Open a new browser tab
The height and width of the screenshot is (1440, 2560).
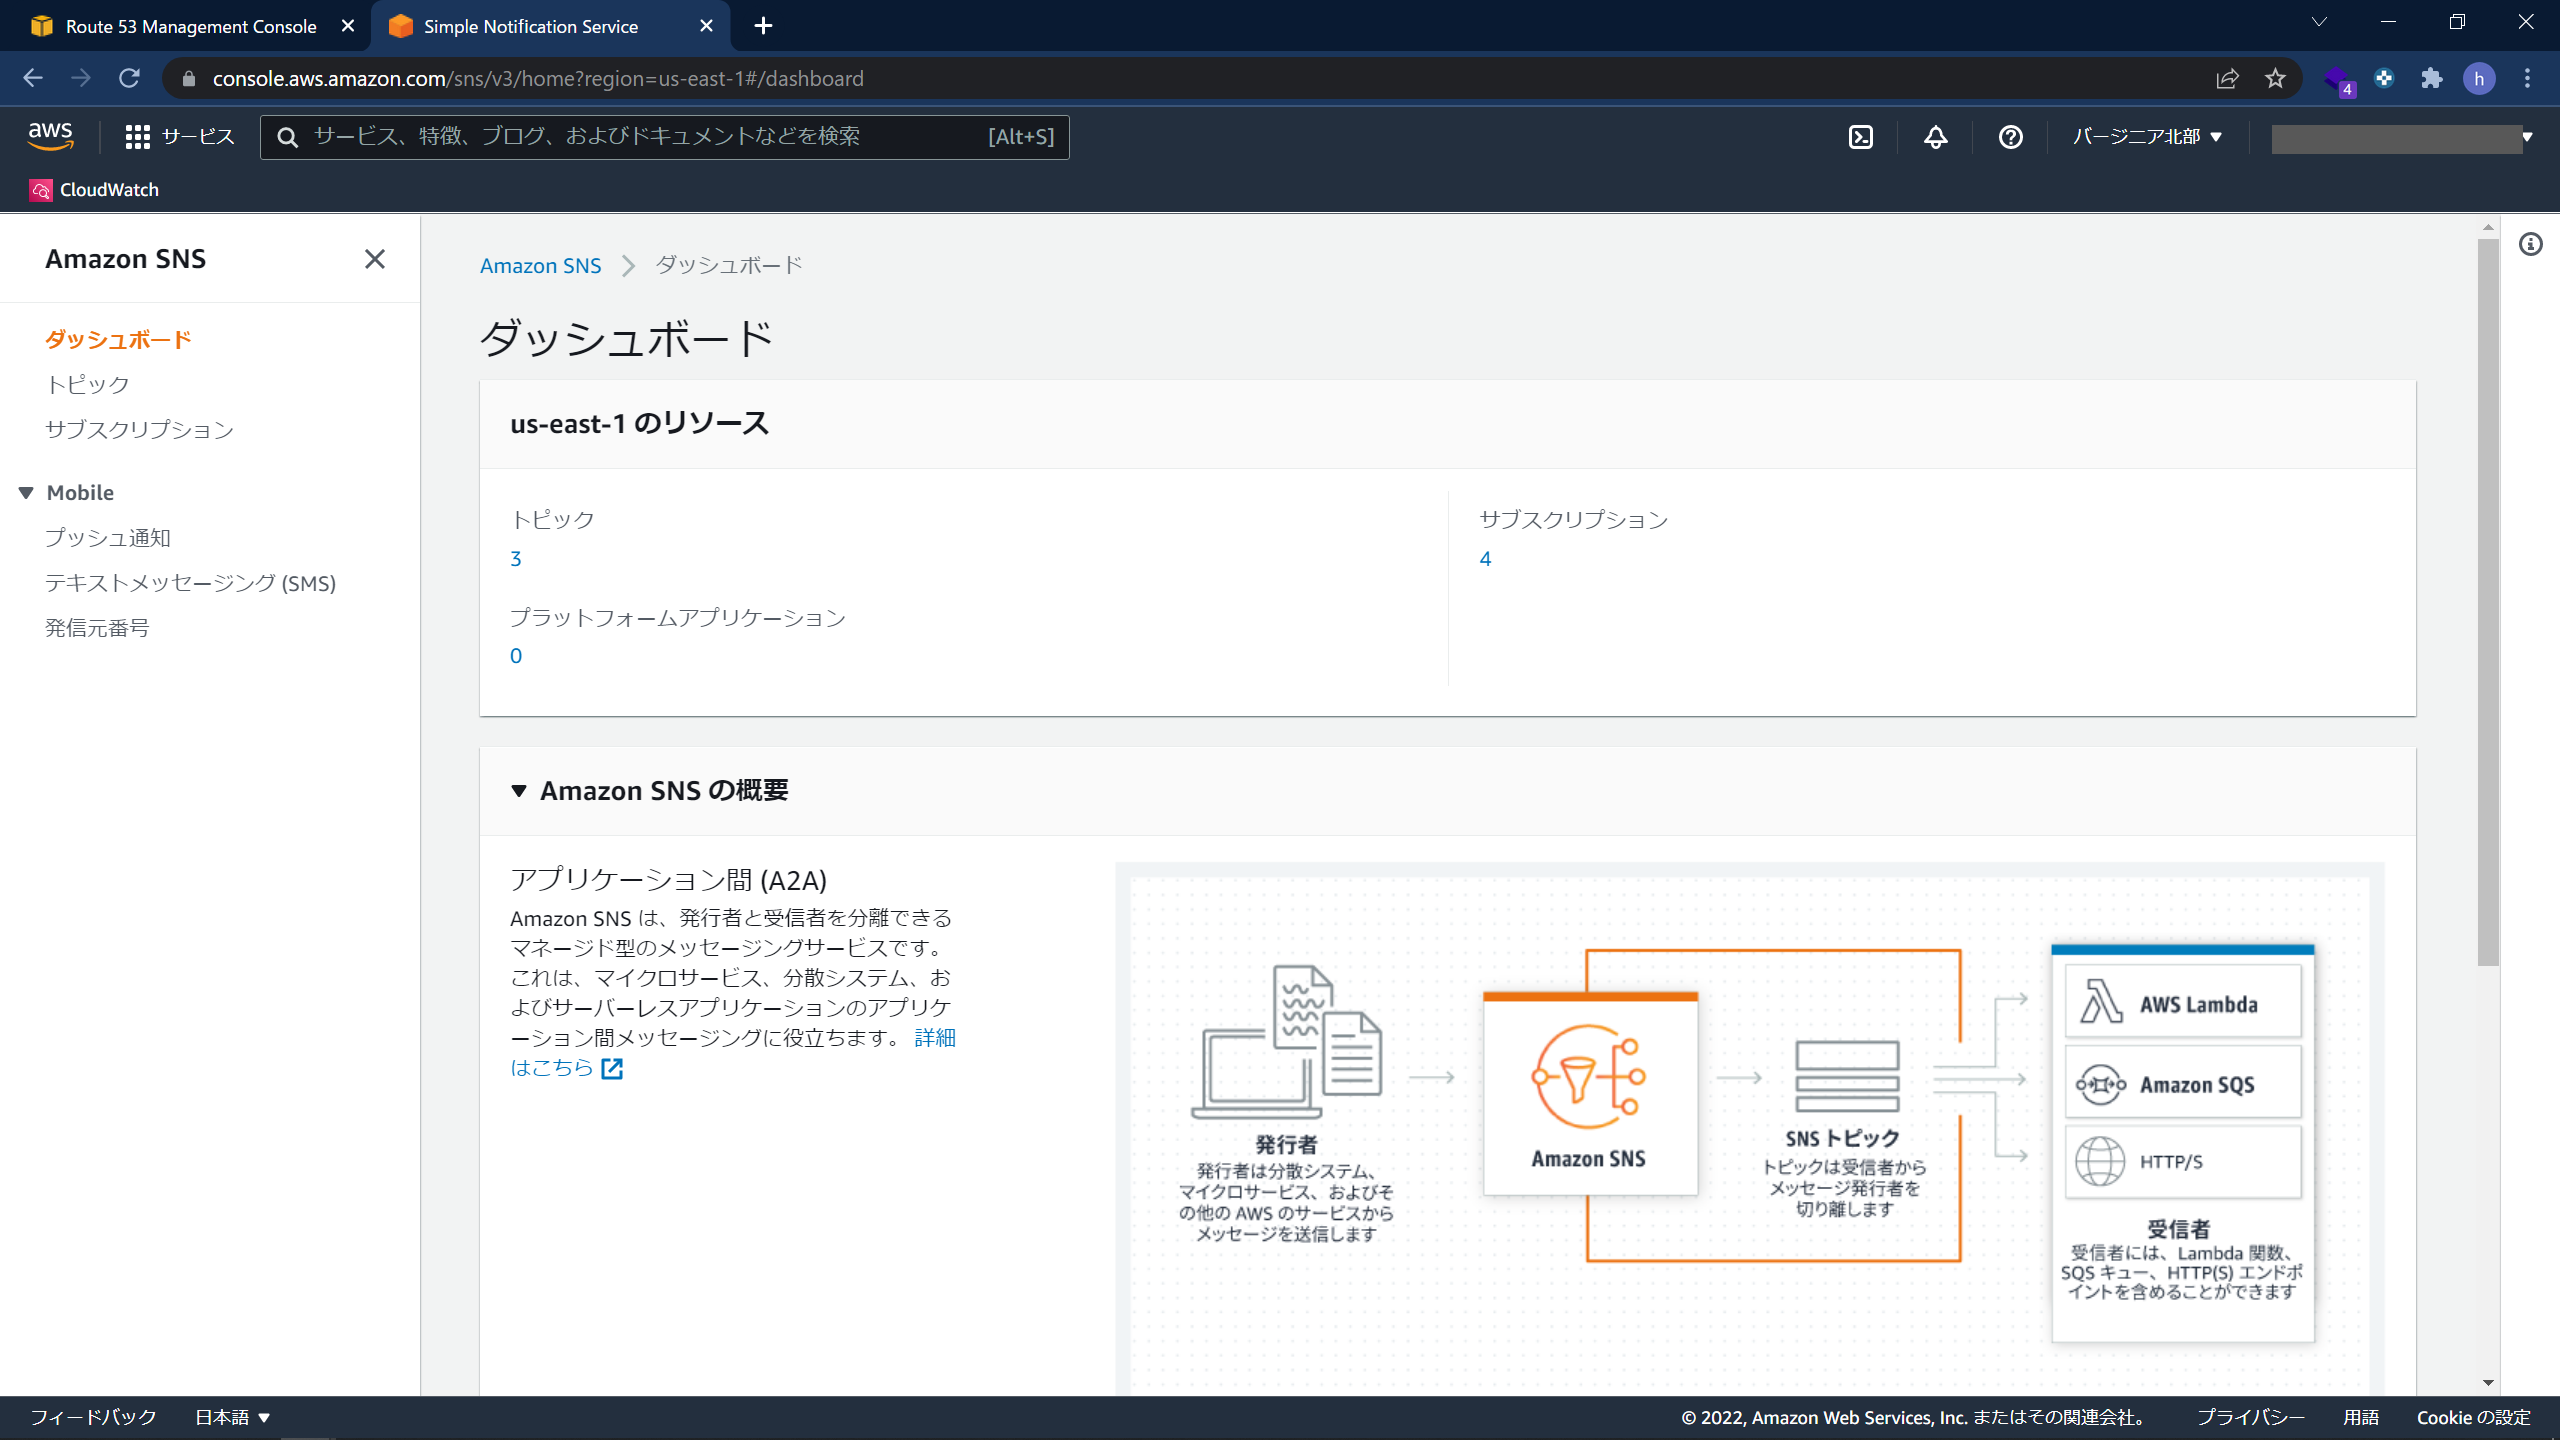[764, 26]
